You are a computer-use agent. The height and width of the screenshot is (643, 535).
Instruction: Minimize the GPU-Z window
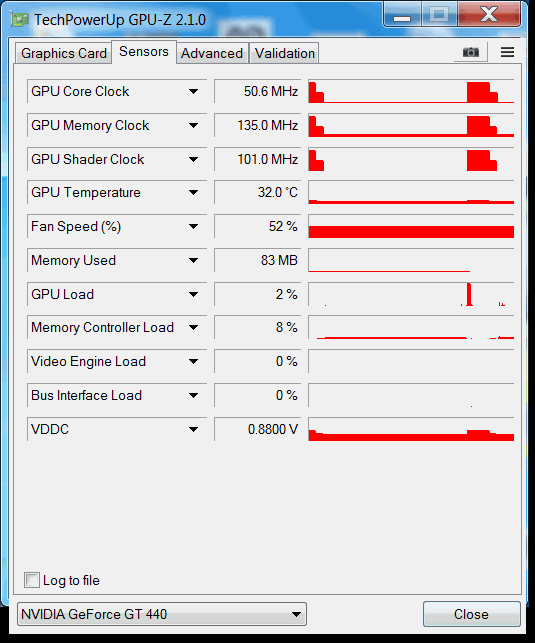pos(402,16)
